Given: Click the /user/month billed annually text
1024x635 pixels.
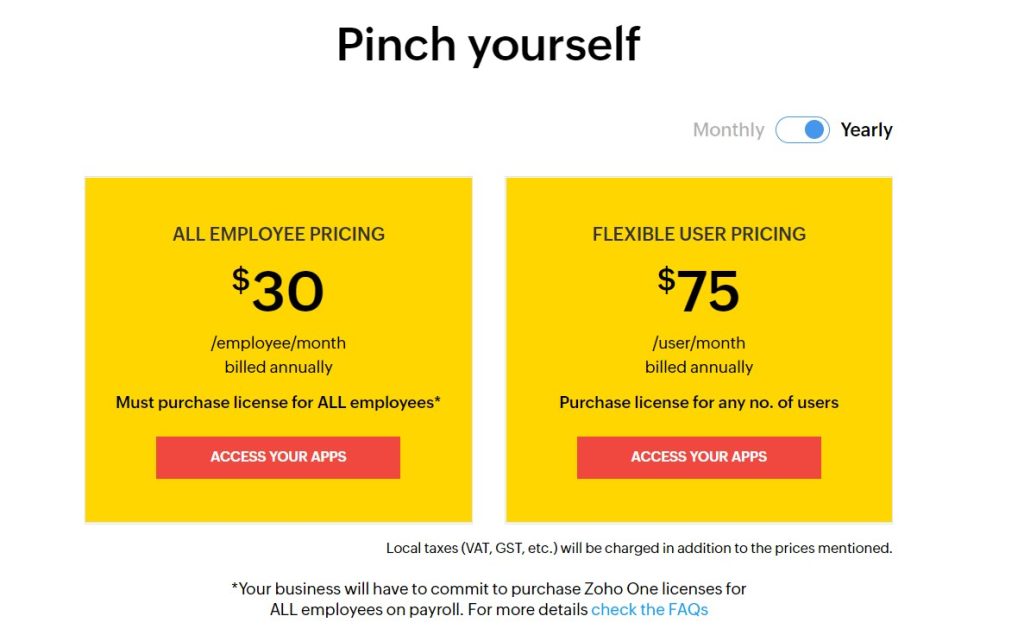Looking at the screenshot, I should (x=699, y=355).
